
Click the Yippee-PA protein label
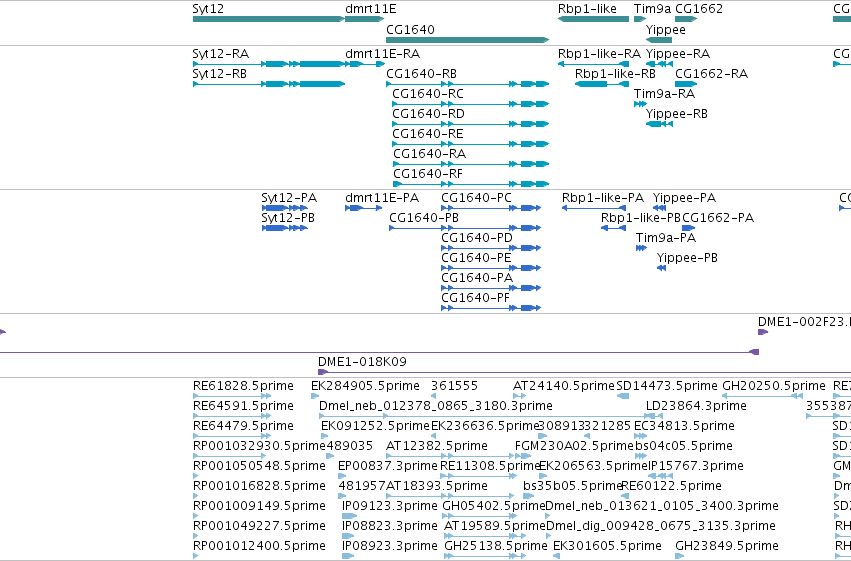click(x=684, y=198)
